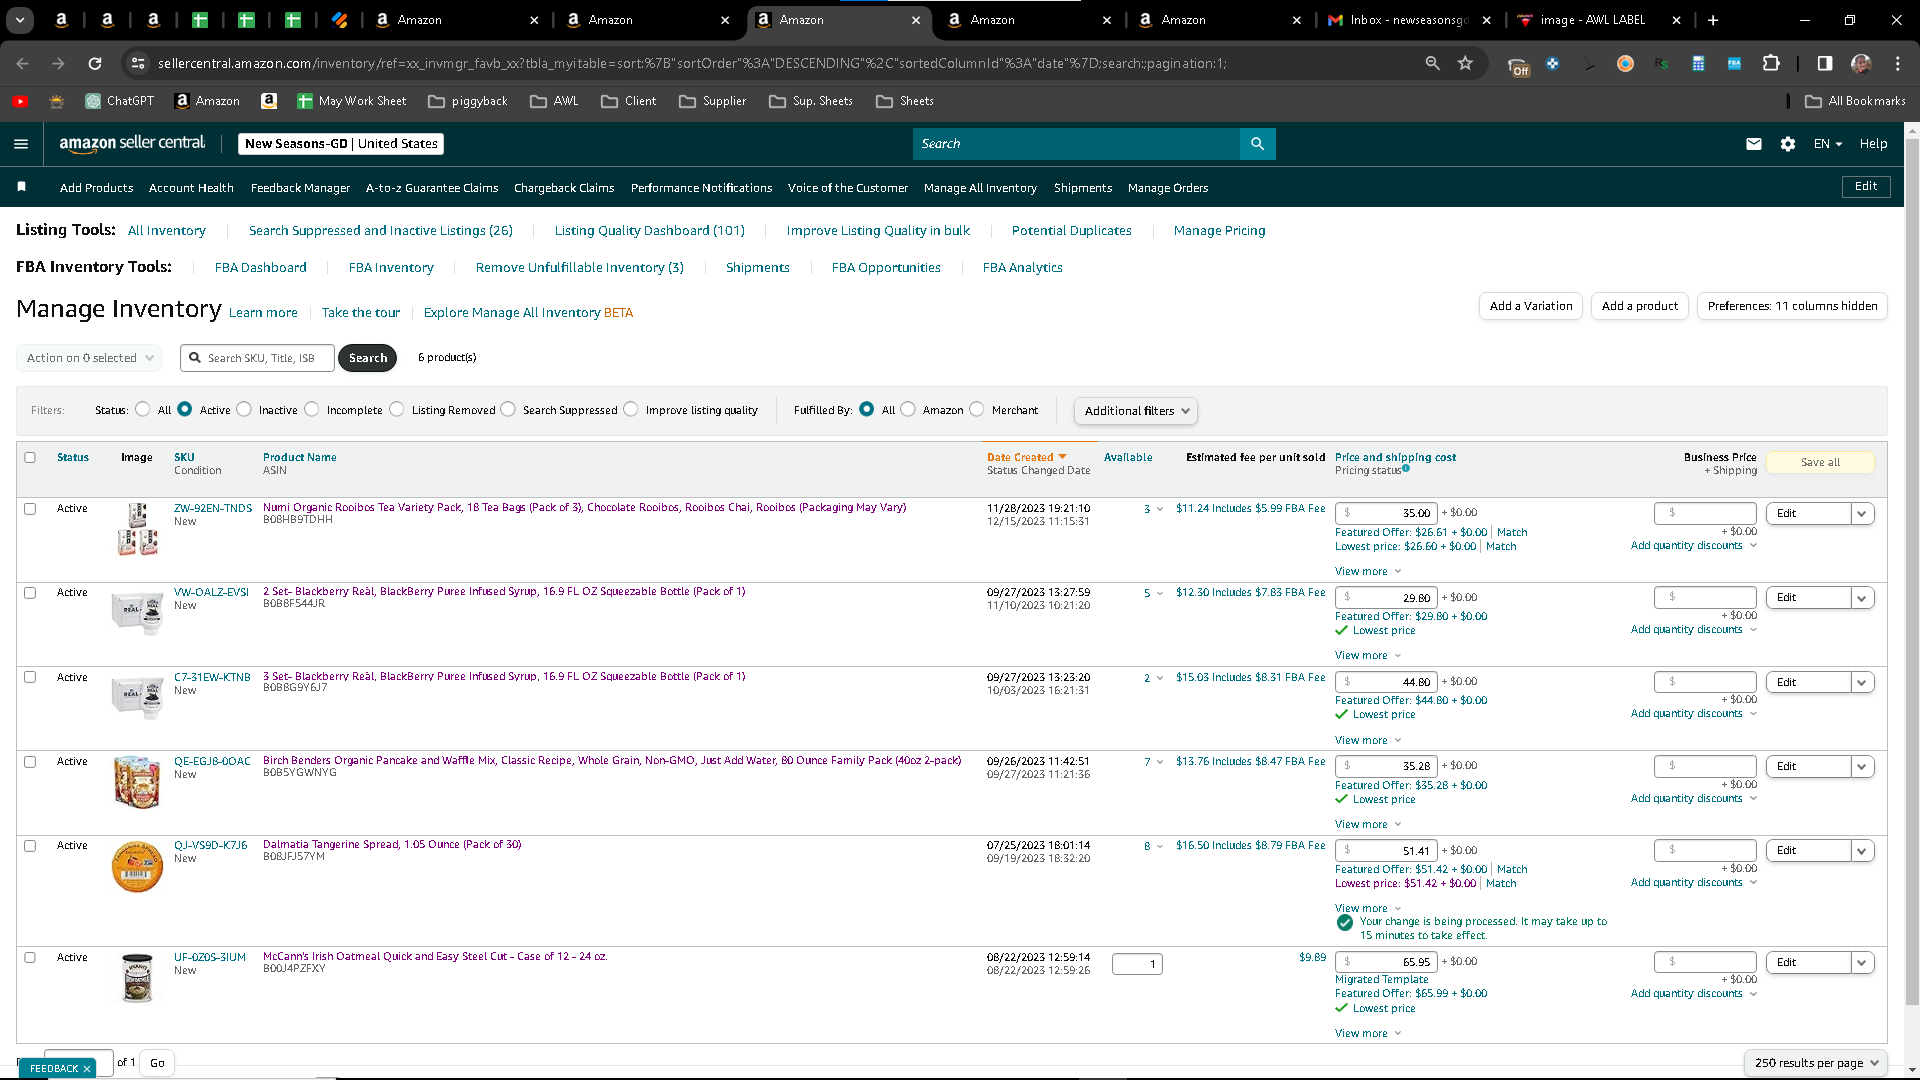Open the Chrome extensions puzzle icon
The image size is (1920, 1080).
click(x=1771, y=63)
